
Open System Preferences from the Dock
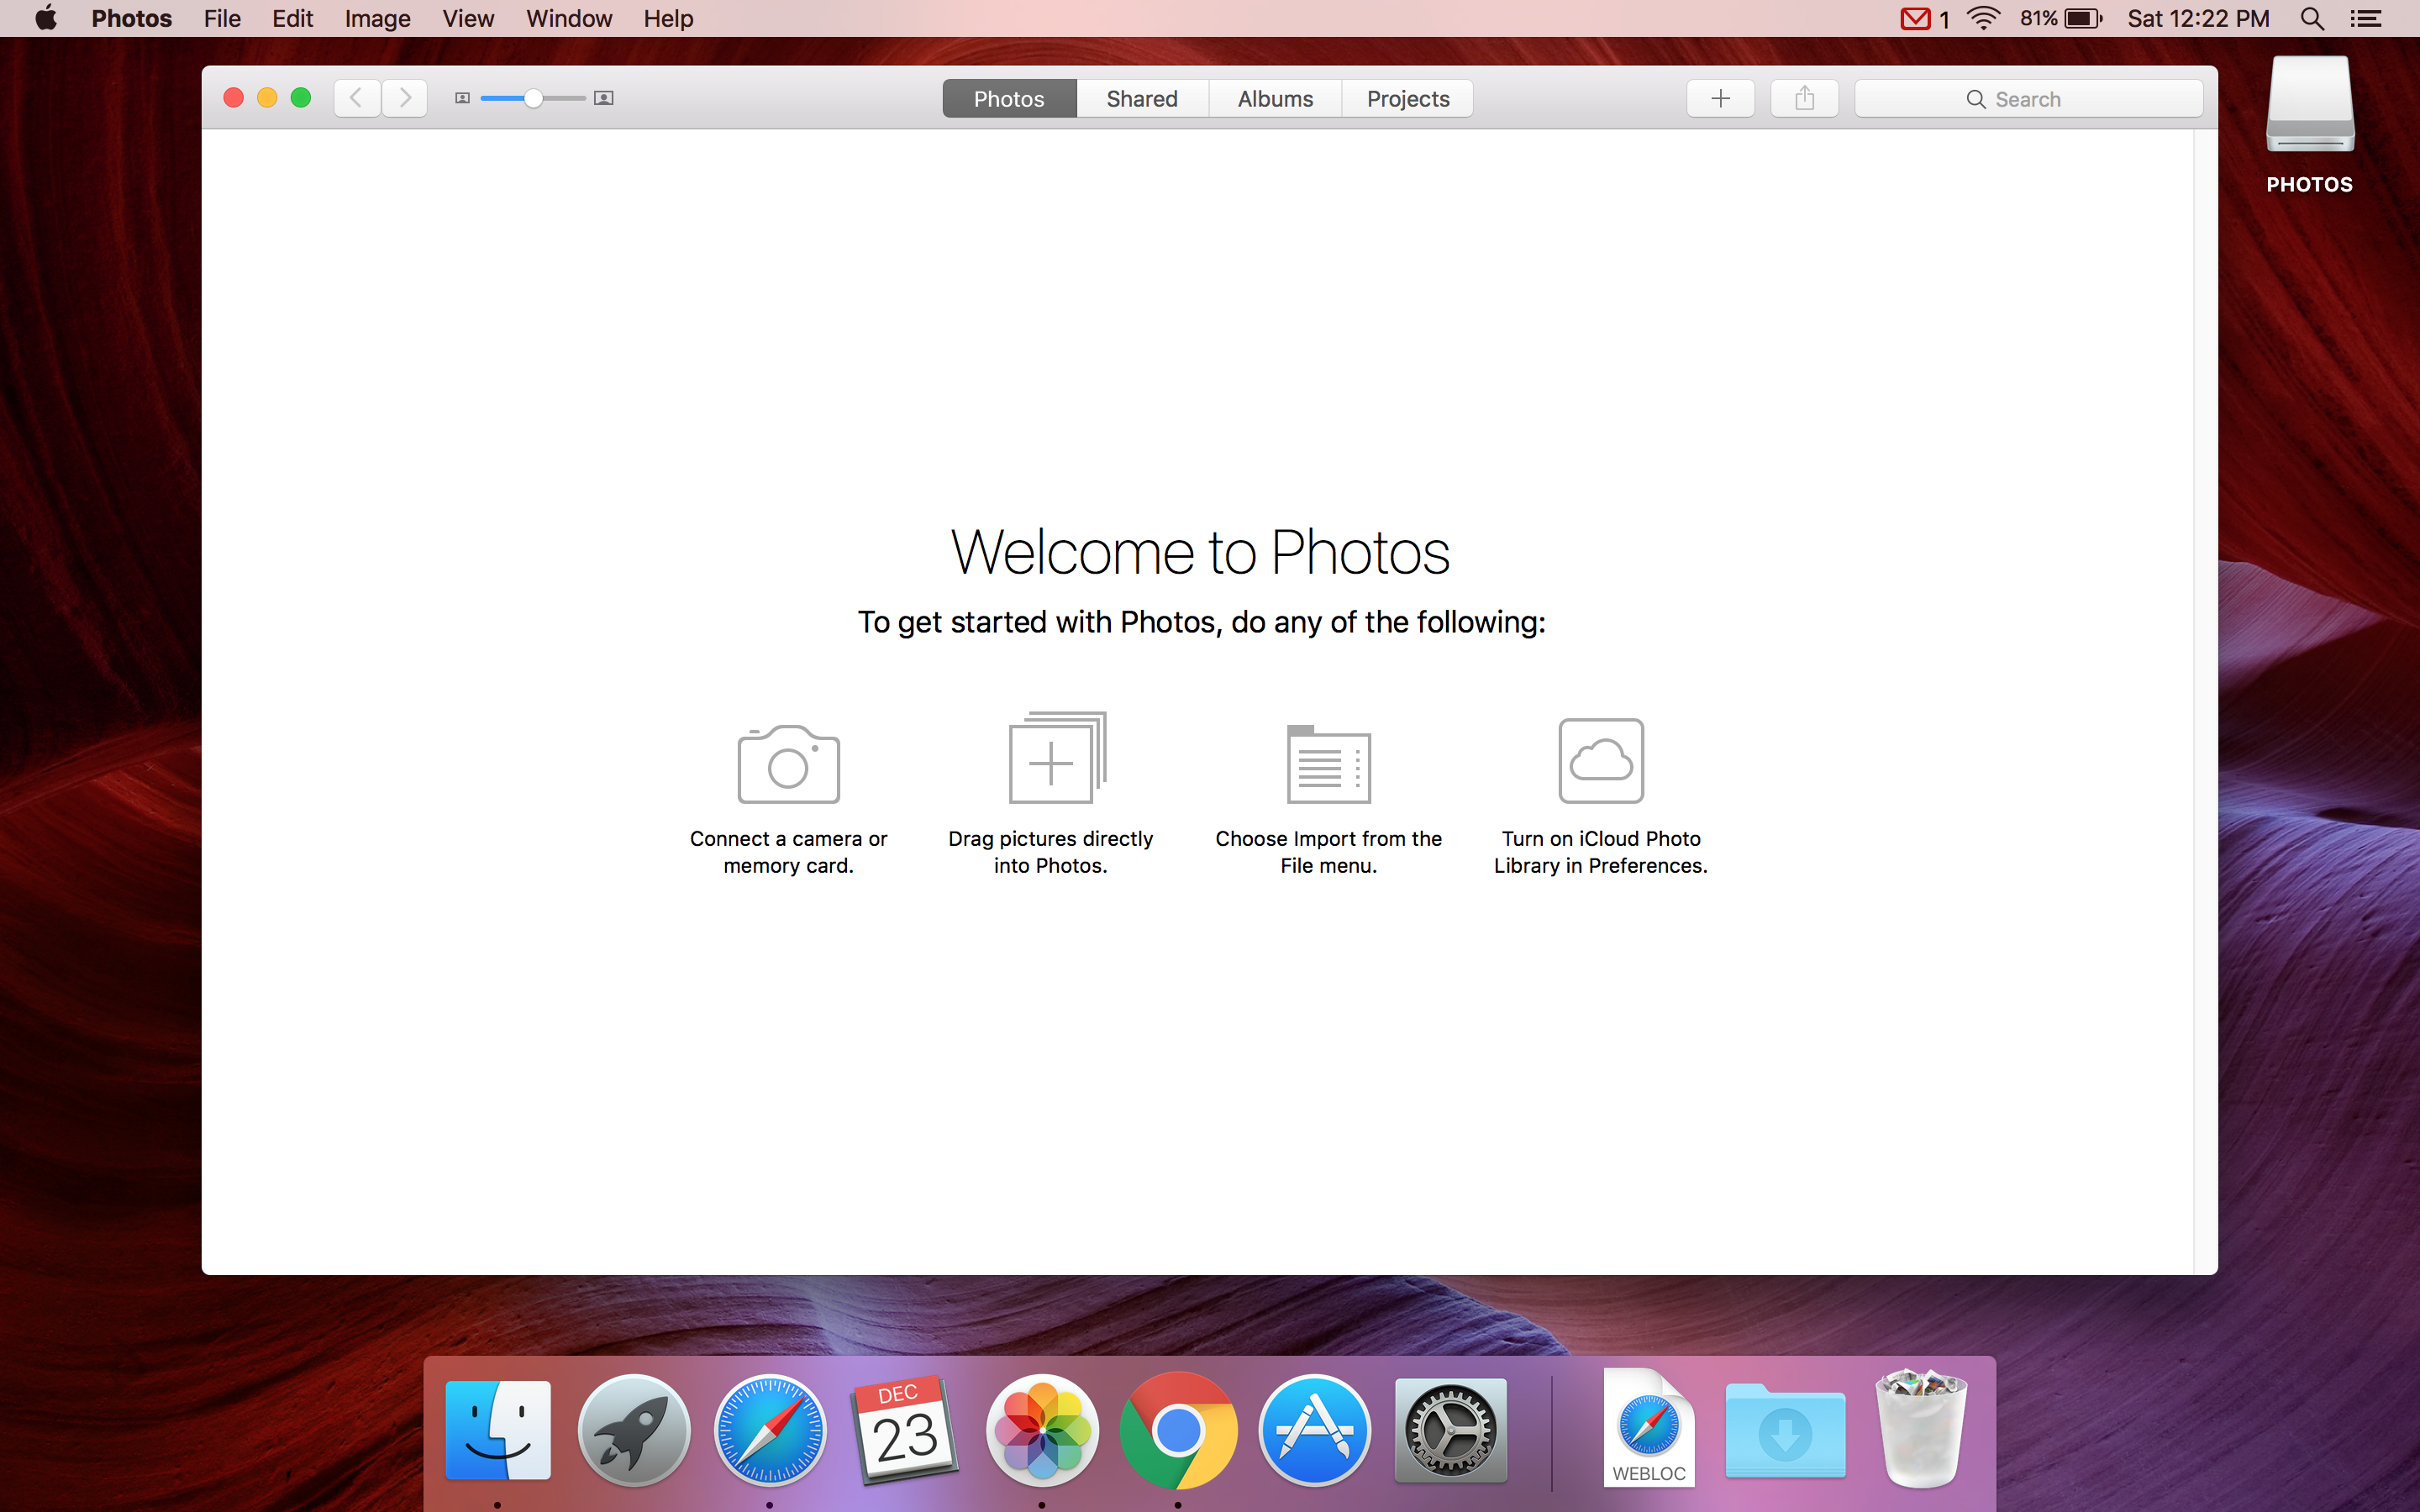tap(1450, 1430)
